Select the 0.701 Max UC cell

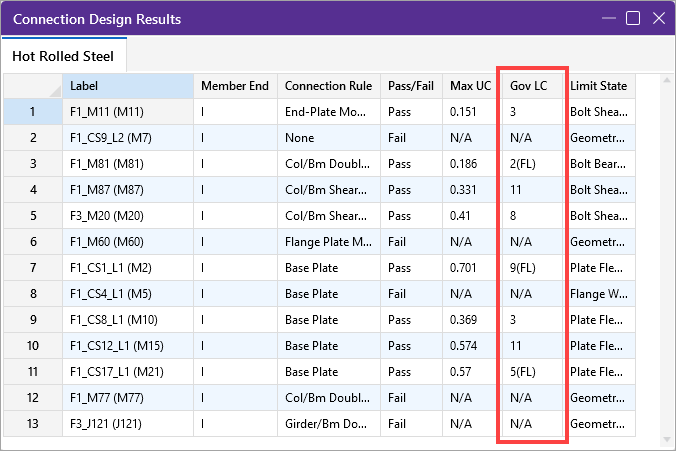click(470, 268)
